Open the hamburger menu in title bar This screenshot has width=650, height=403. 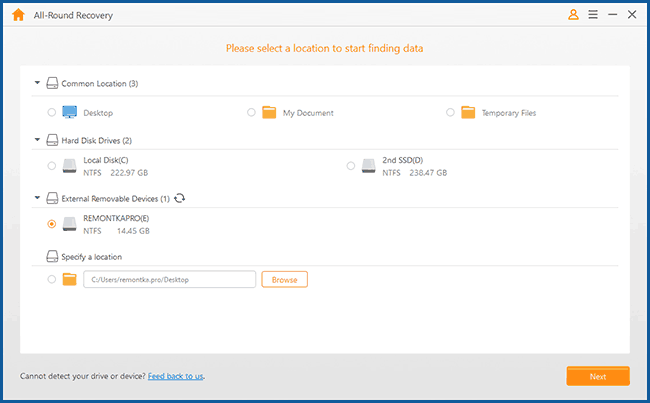click(x=593, y=15)
